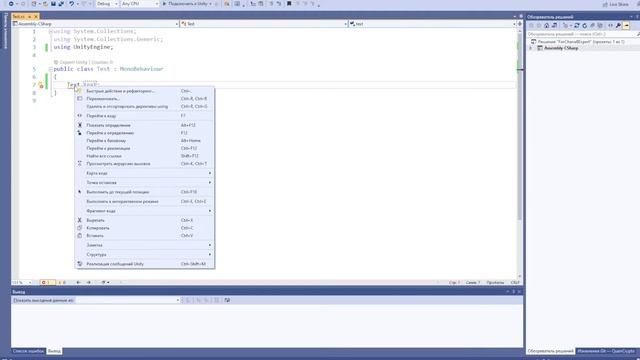Click the Sync icon in Solution Explorer
Image resolution: width=640 pixels, height=360 pixels.
(577, 26)
